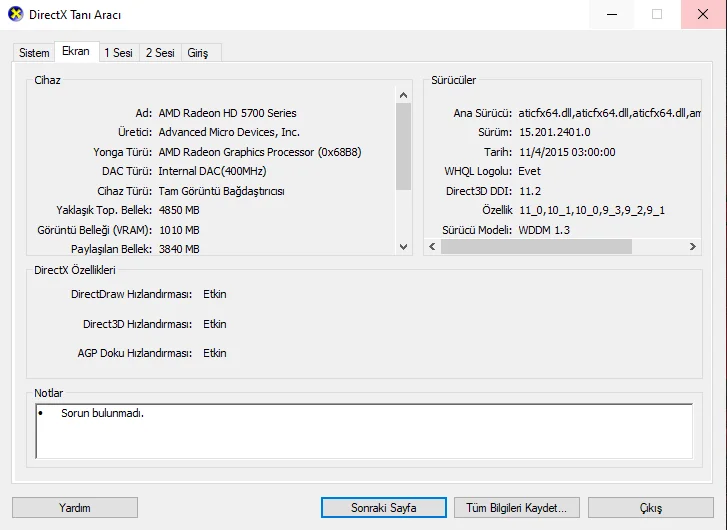The image size is (727, 530).
Task: Click the Advanced Micro Devices, Inc. value
Action: 229,132
